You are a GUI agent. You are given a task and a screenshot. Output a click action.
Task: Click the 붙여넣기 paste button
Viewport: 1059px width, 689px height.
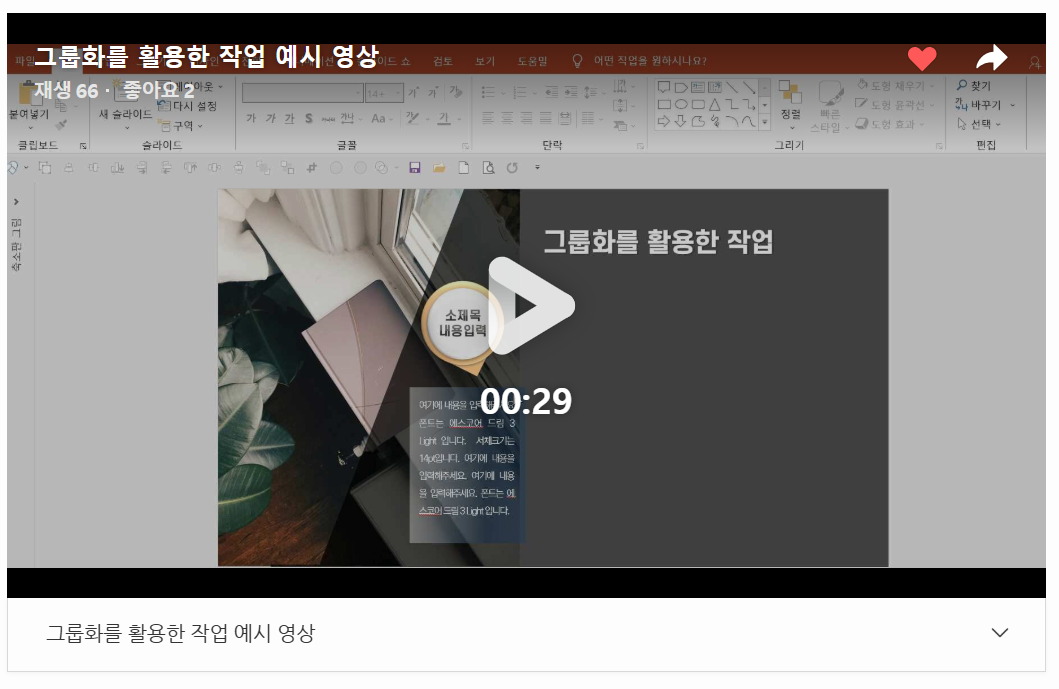pos(29,103)
